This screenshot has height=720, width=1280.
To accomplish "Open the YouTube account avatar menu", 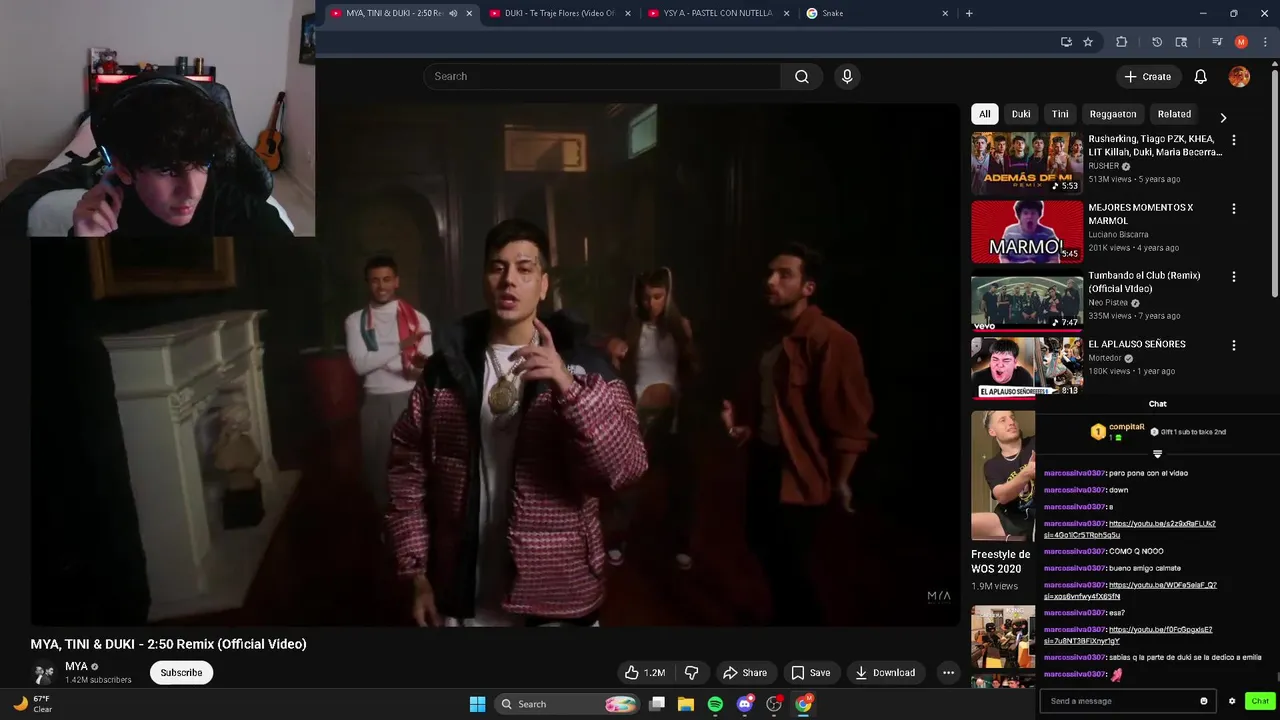I will pyautogui.click(x=1239, y=76).
